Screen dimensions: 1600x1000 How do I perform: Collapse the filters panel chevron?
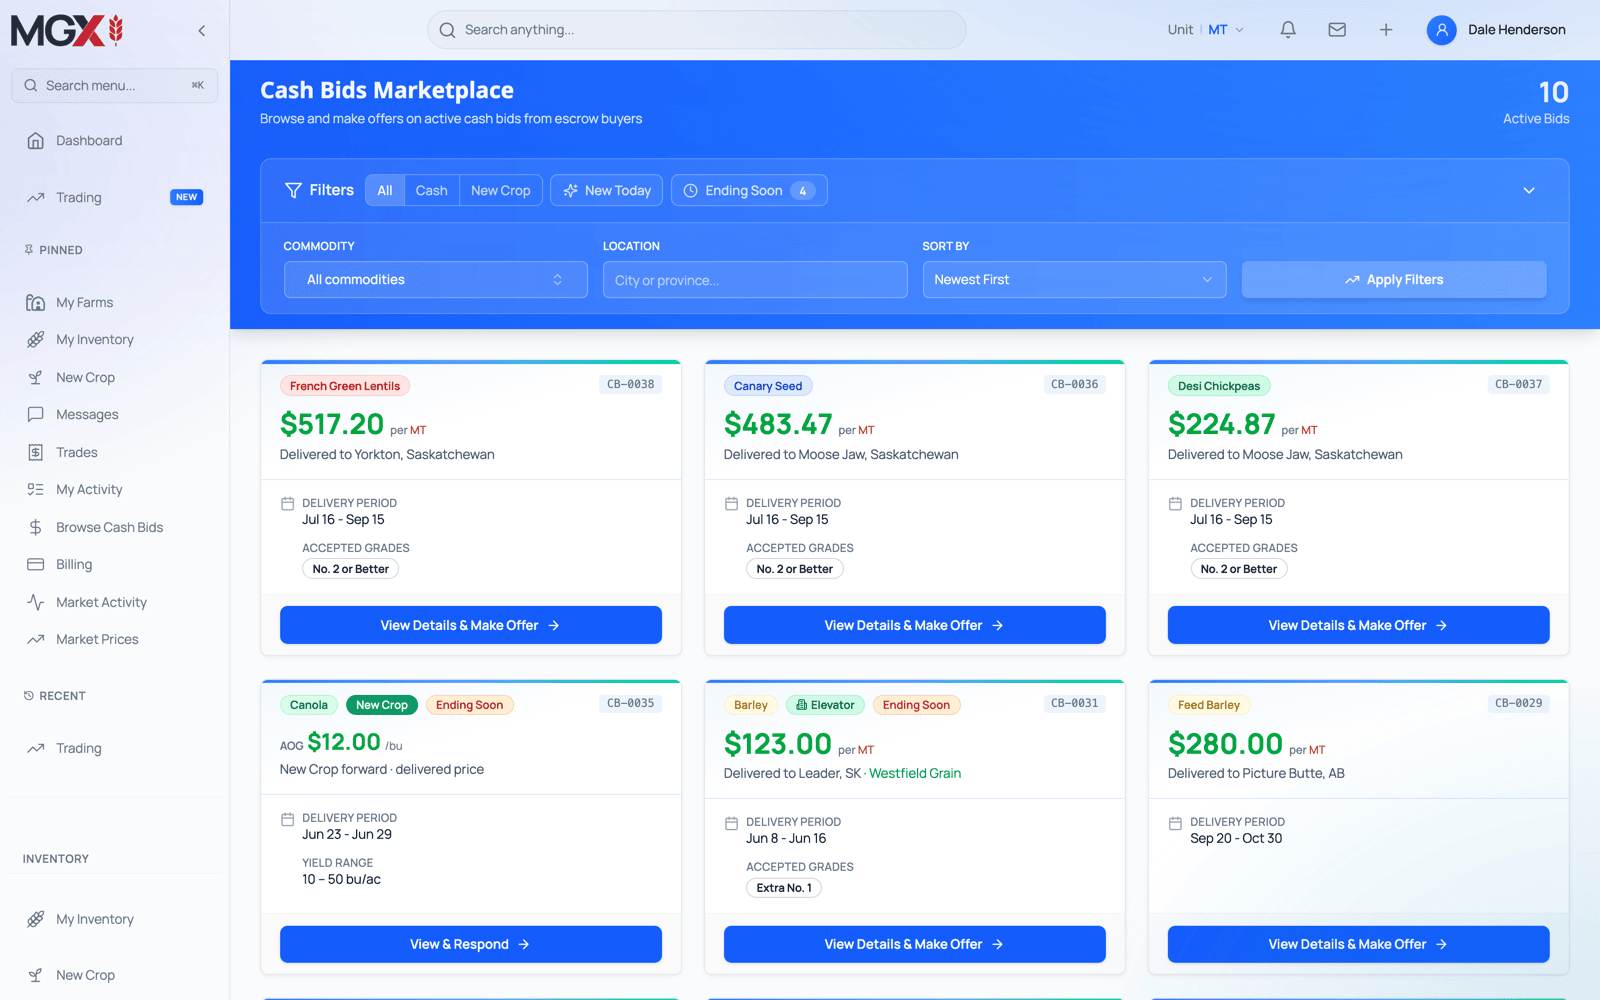[1529, 191]
